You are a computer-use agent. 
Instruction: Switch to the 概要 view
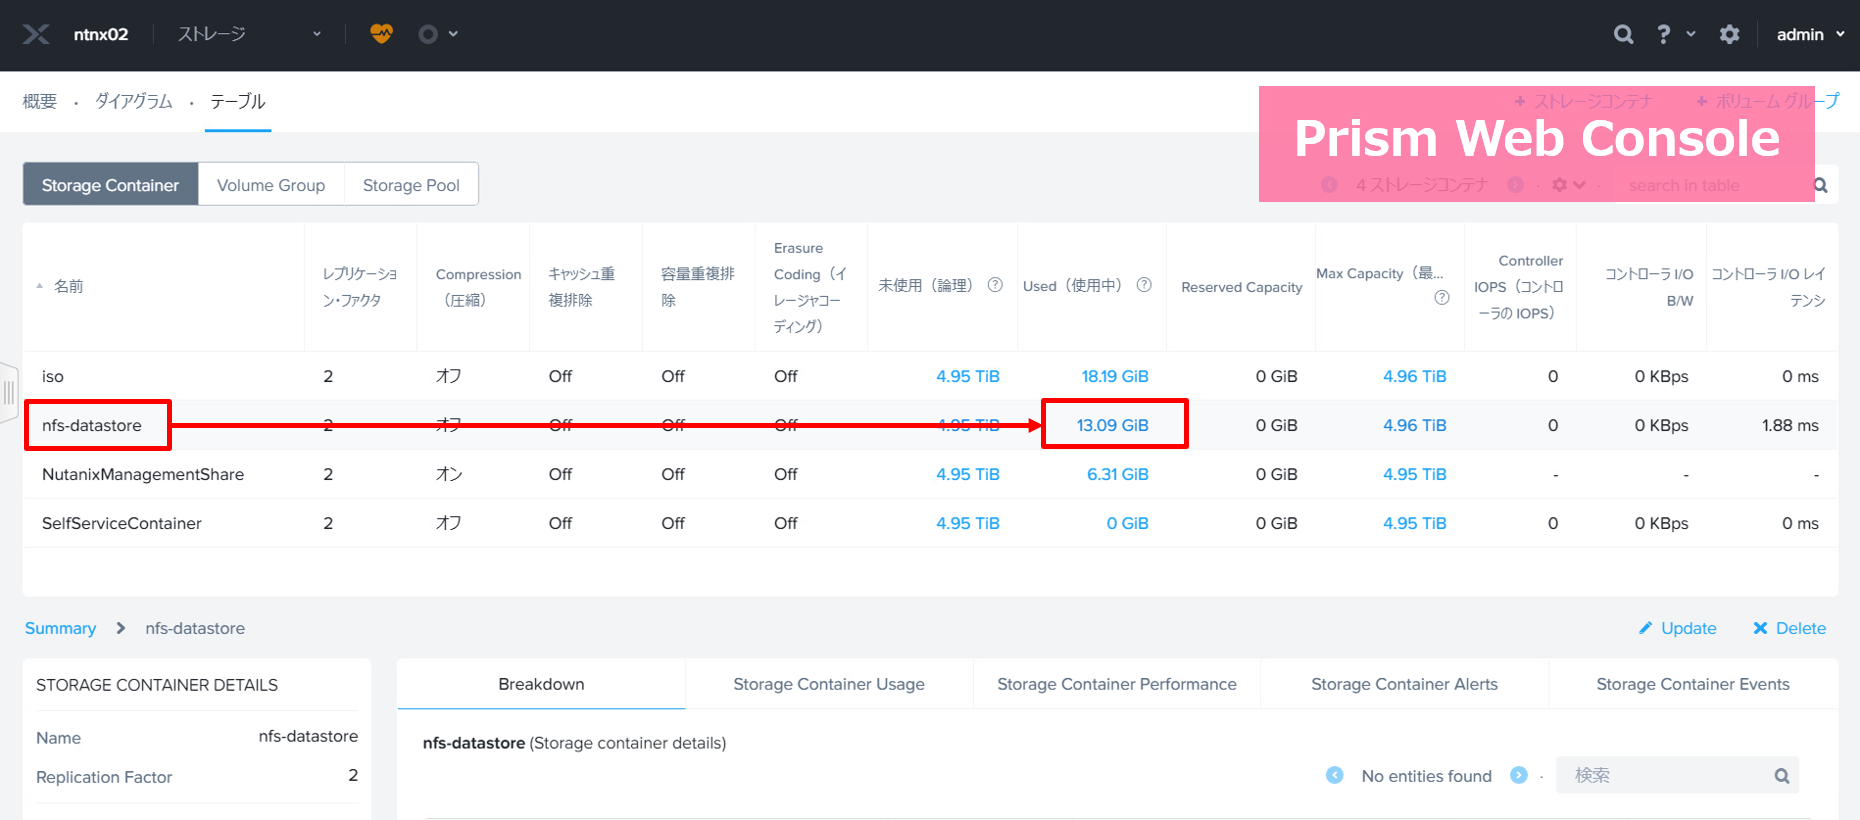coord(40,101)
